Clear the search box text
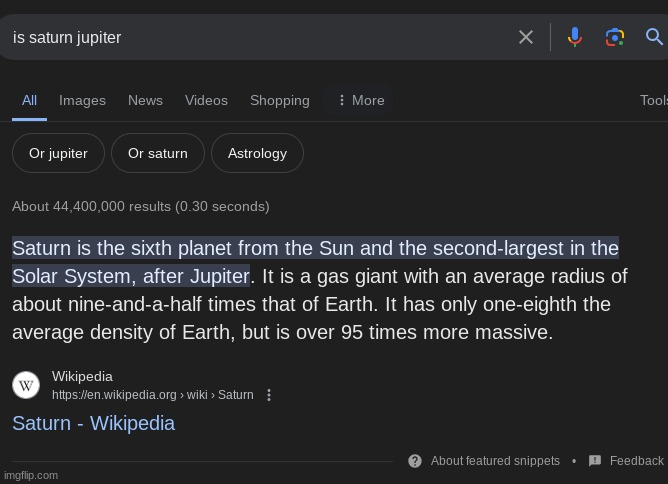 pyautogui.click(x=526, y=37)
